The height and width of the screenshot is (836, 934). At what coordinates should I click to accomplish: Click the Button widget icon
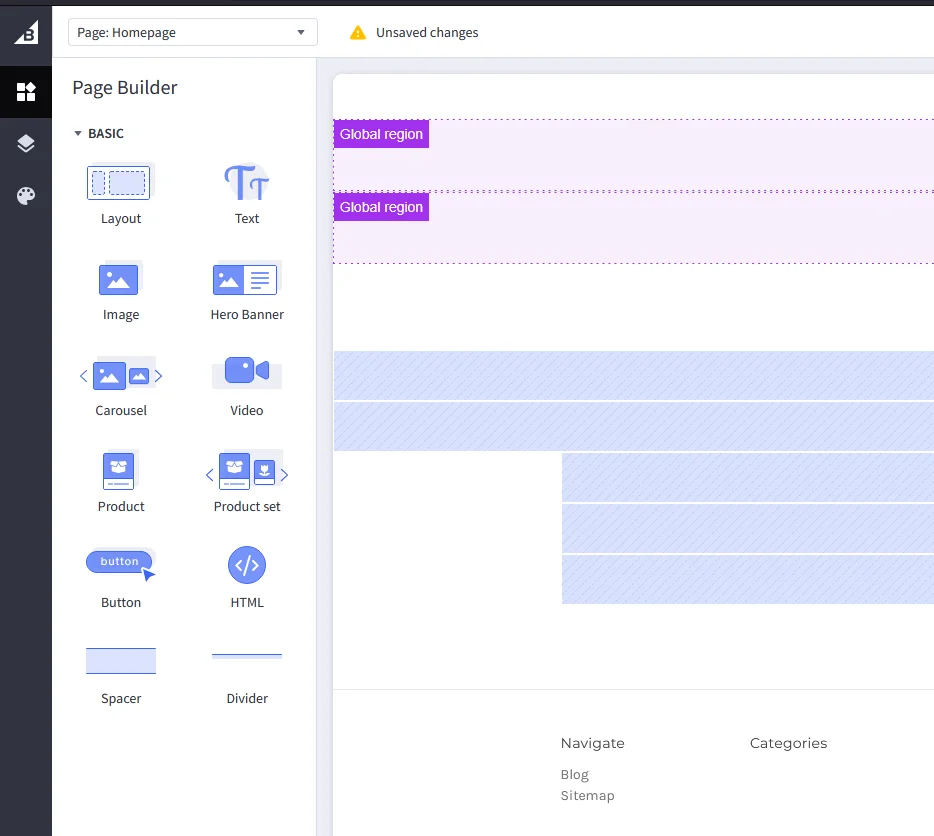point(120,561)
